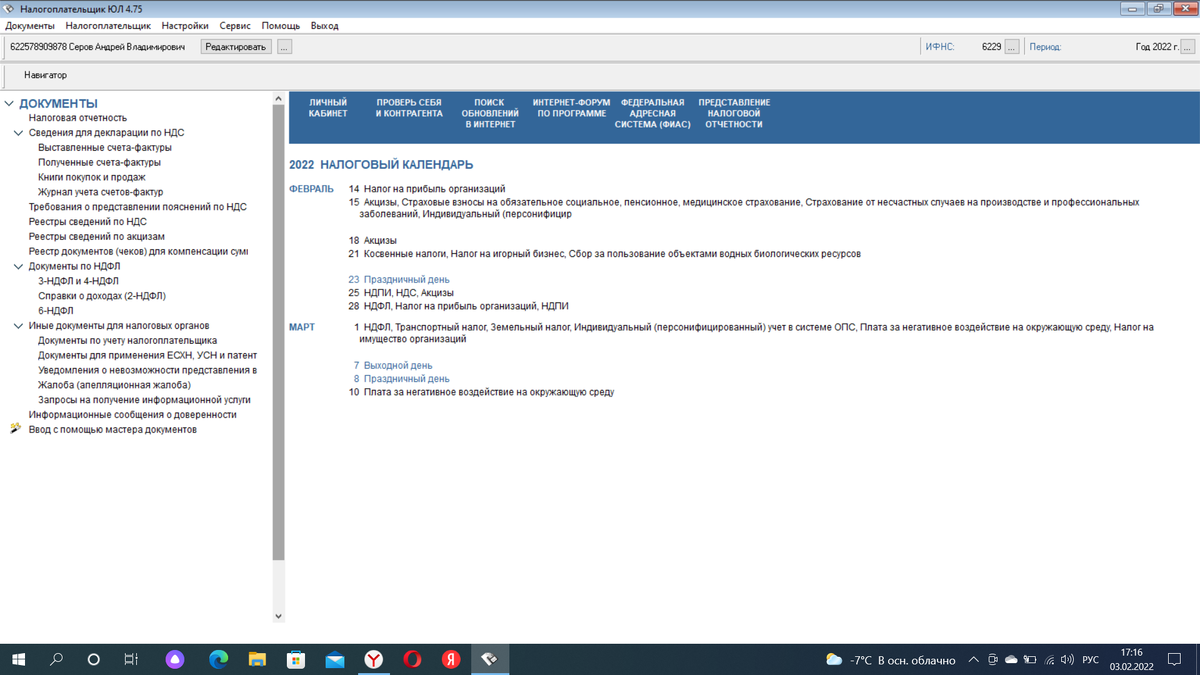Open Проверь себя и контрагента
This screenshot has width=1200, height=675.
(409, 108)
